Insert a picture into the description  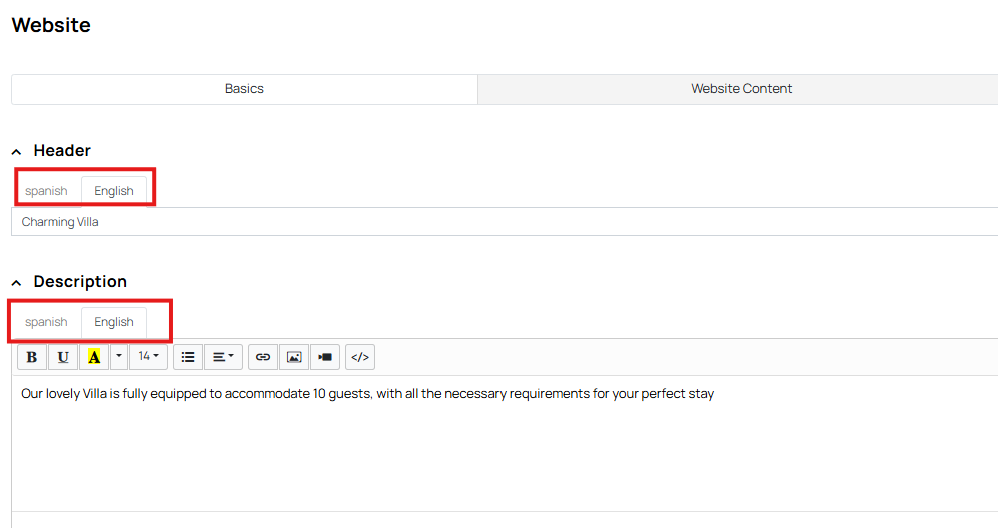[x=294, y=357]
